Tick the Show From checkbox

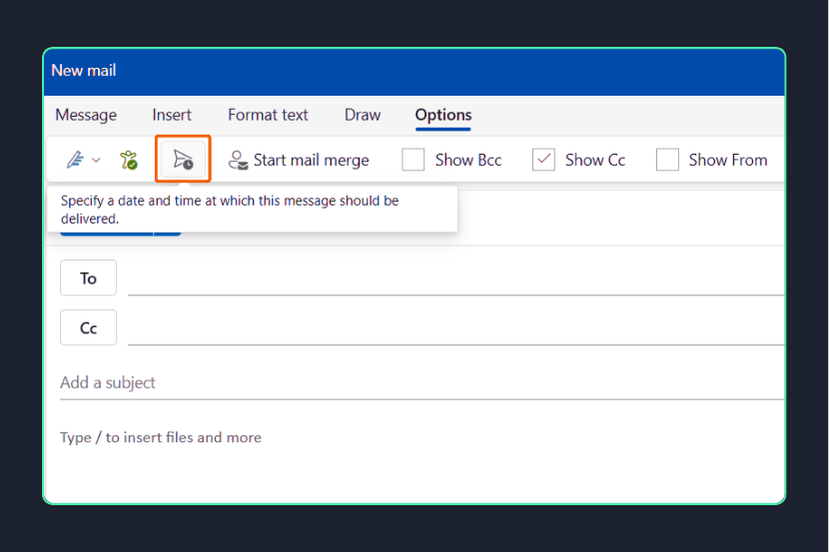667,160
